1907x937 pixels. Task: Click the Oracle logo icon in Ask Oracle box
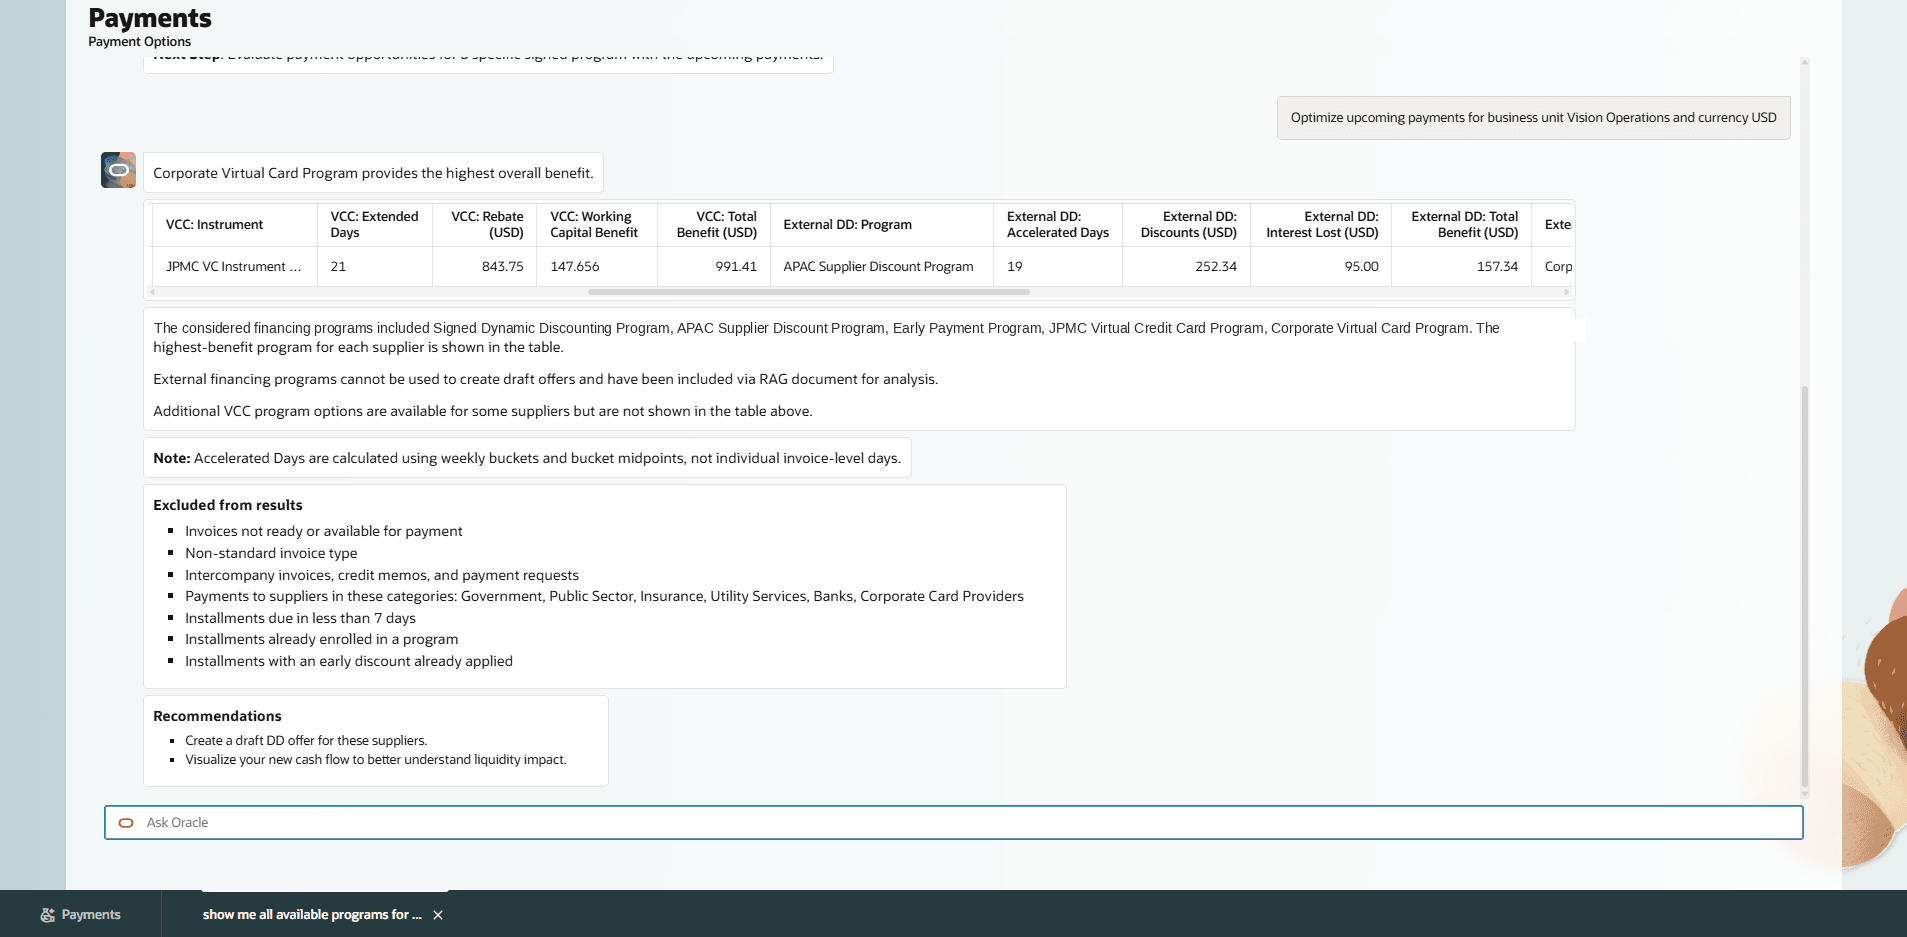pos(126,823)
